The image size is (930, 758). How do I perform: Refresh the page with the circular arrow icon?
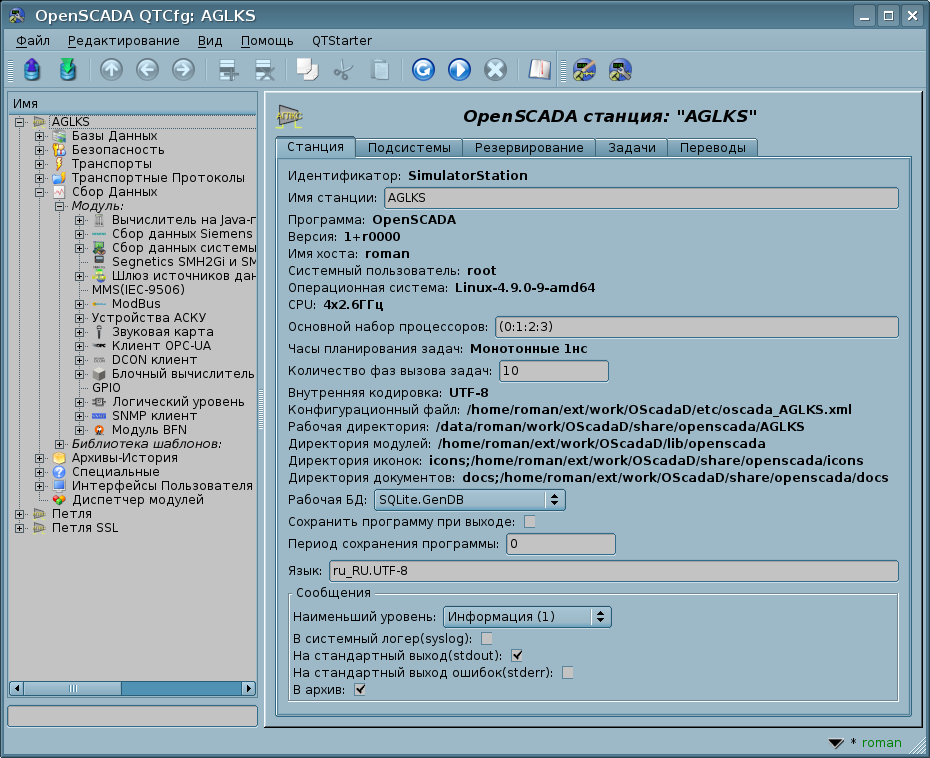(423, 70)
